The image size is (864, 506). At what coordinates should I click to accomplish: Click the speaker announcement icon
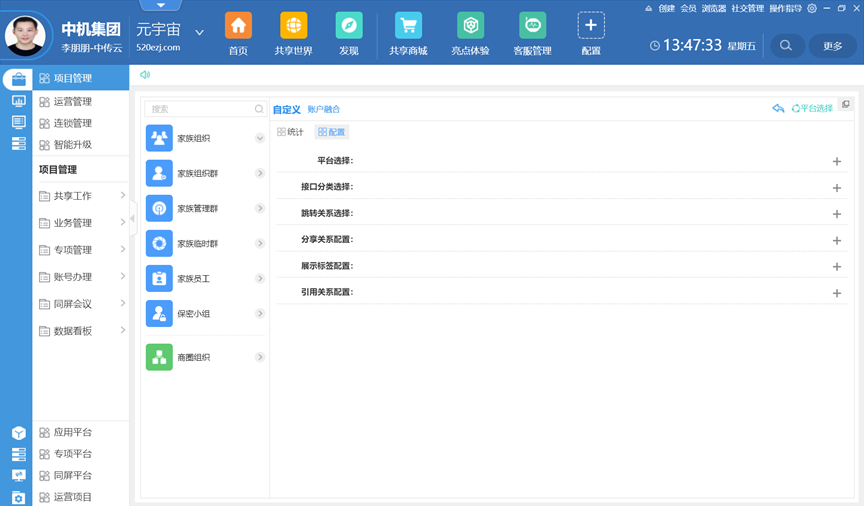[145, 75]
